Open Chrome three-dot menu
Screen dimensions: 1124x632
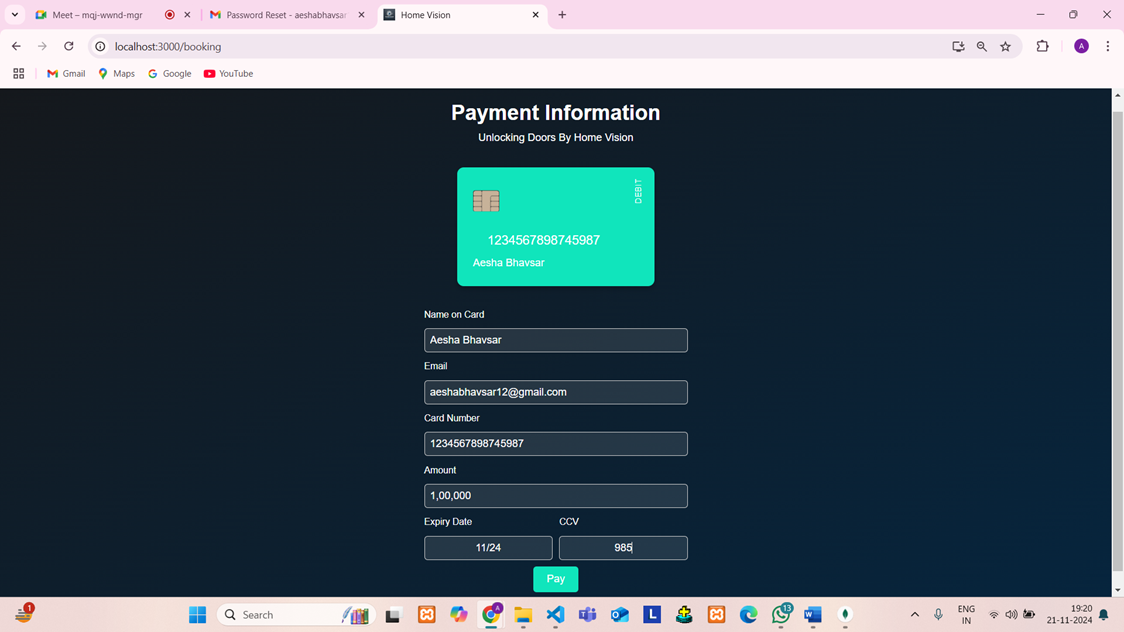(x=1107, y=46)
